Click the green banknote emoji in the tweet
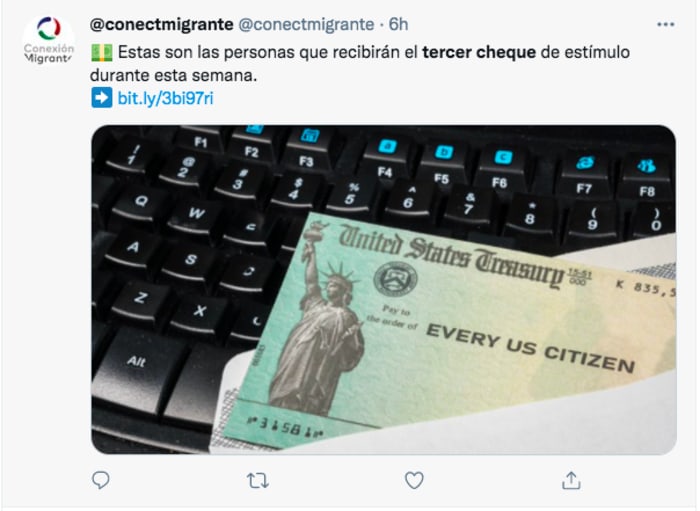The height and width of the screenshot is (511, 700). [x=102, y=53]
